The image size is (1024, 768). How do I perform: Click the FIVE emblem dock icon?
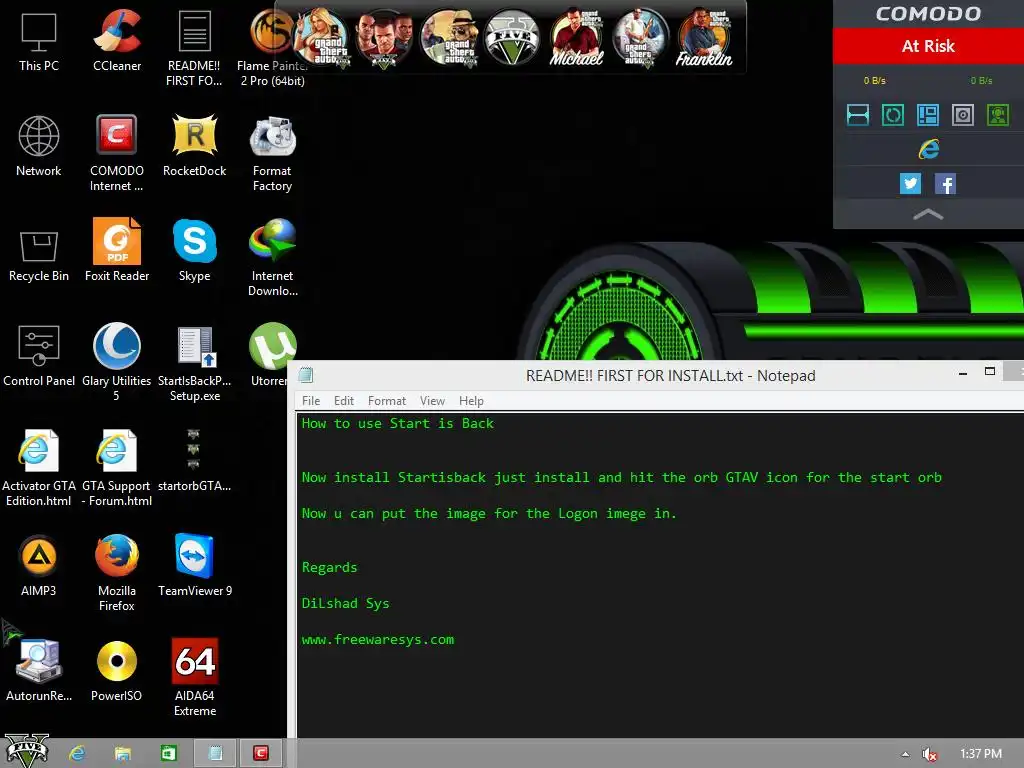click(512, 37)
